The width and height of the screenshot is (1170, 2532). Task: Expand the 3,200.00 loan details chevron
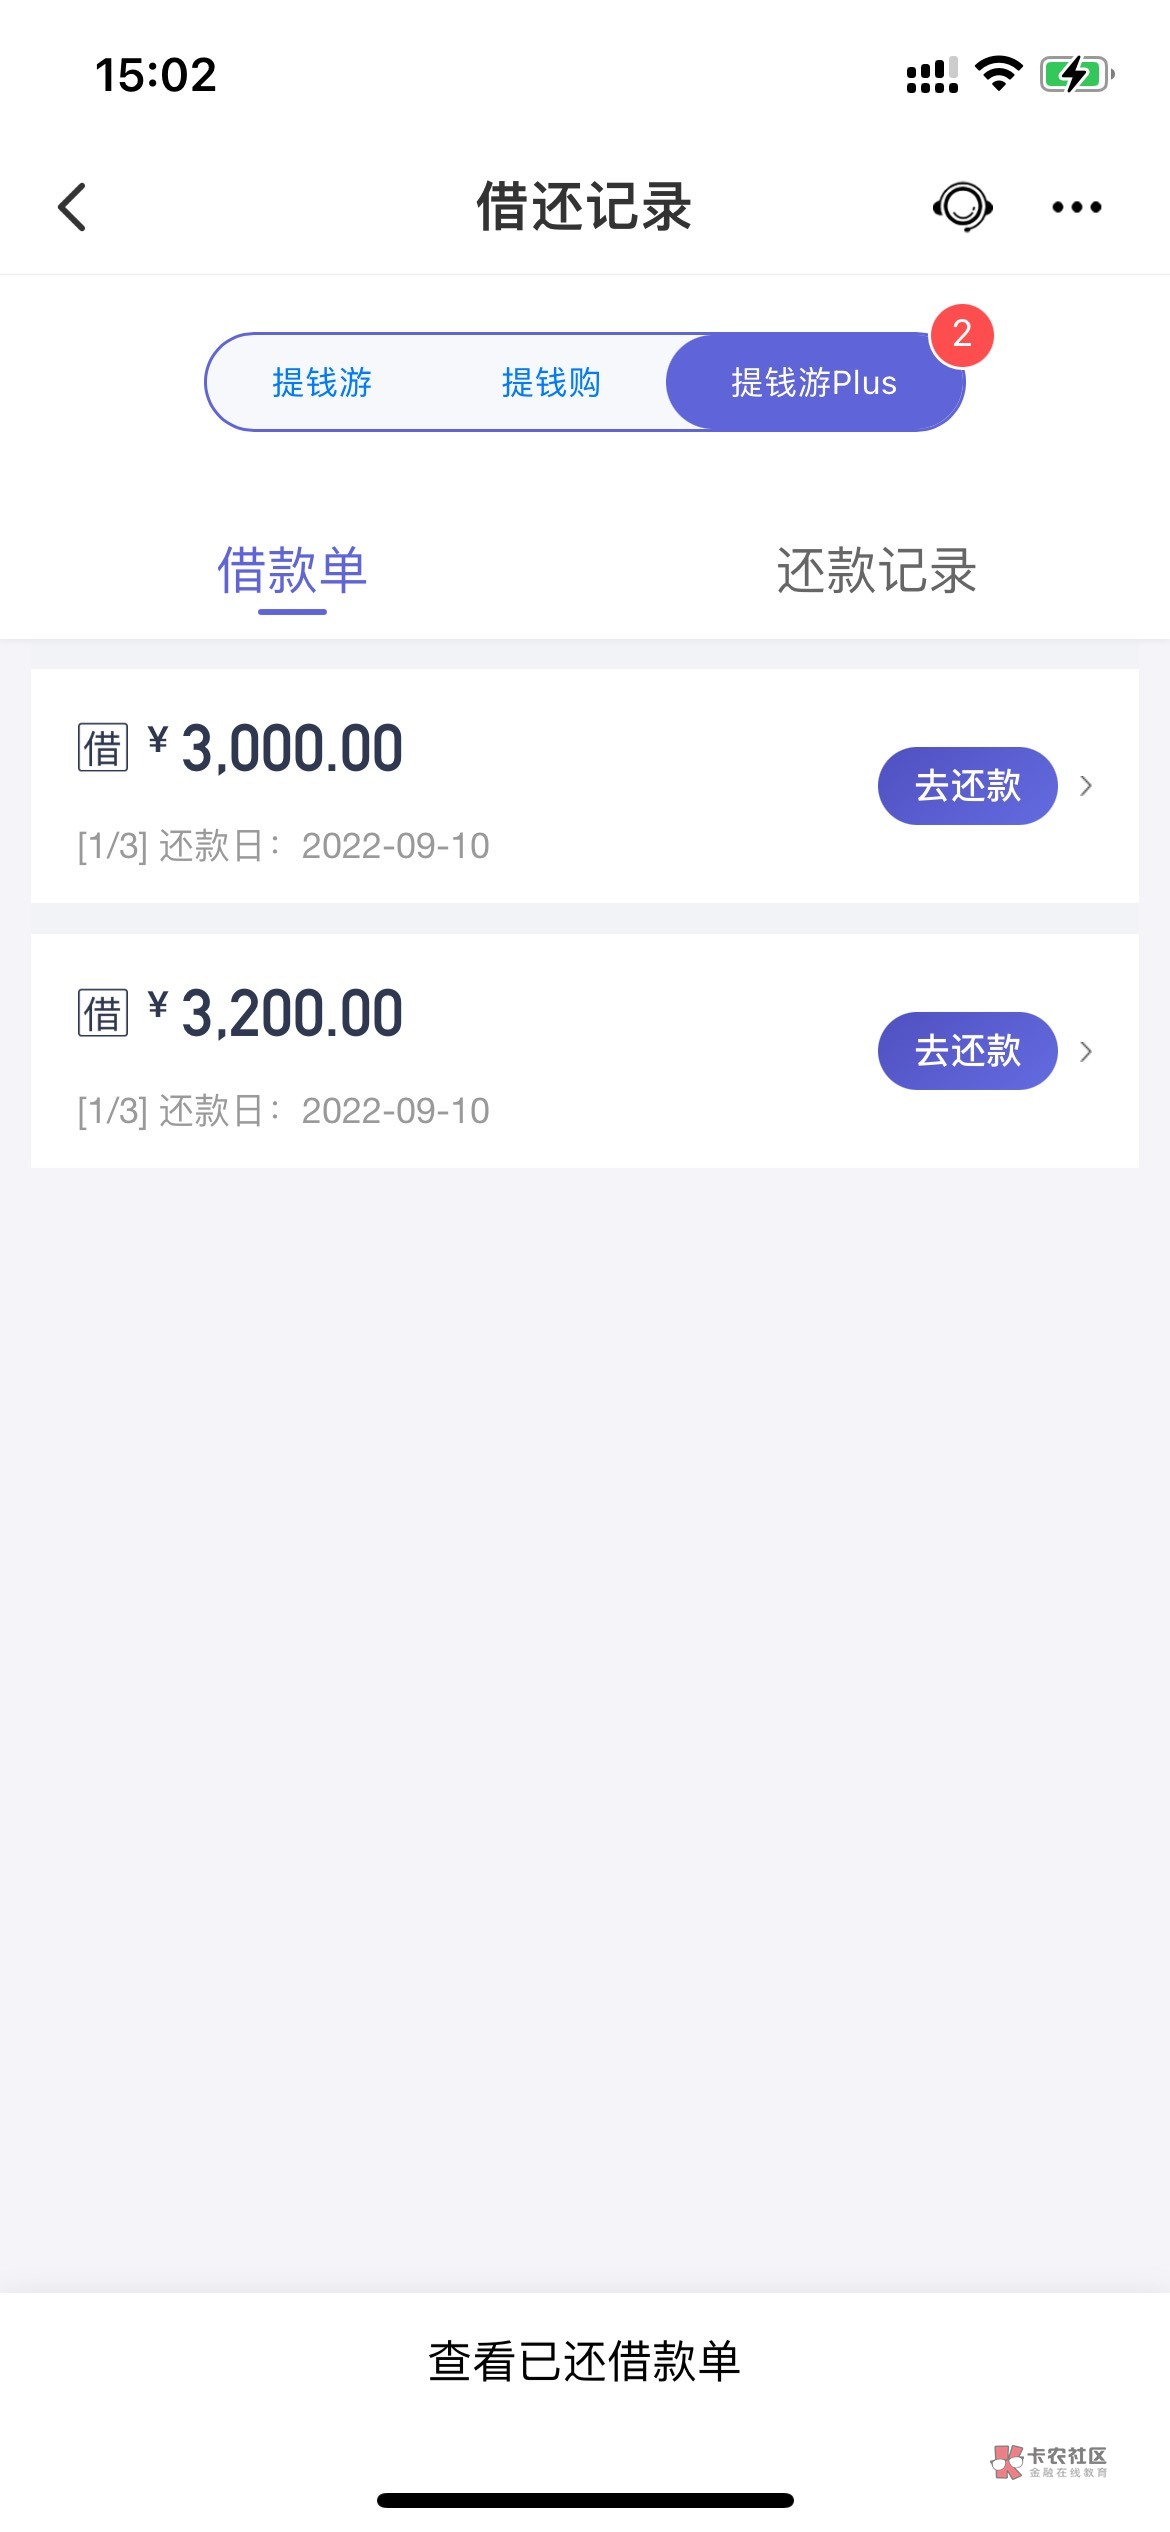[1086, 1051]
